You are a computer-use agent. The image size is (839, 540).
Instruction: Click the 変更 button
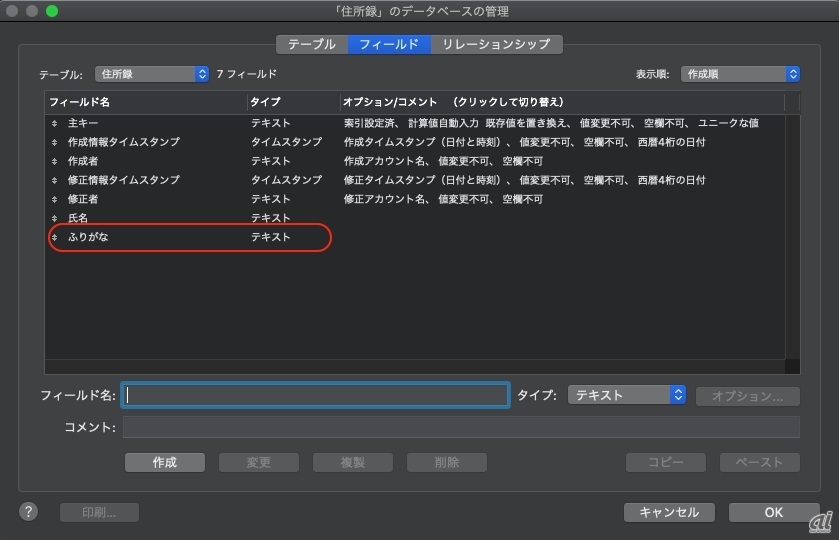[259, 462]
